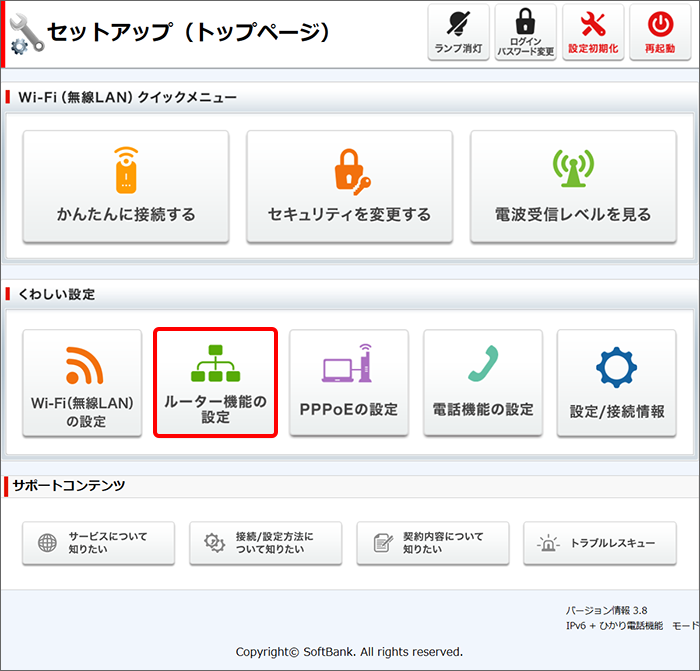Click 契約内容について知りたい button
The image size is (700, 671).
(433, 543)
